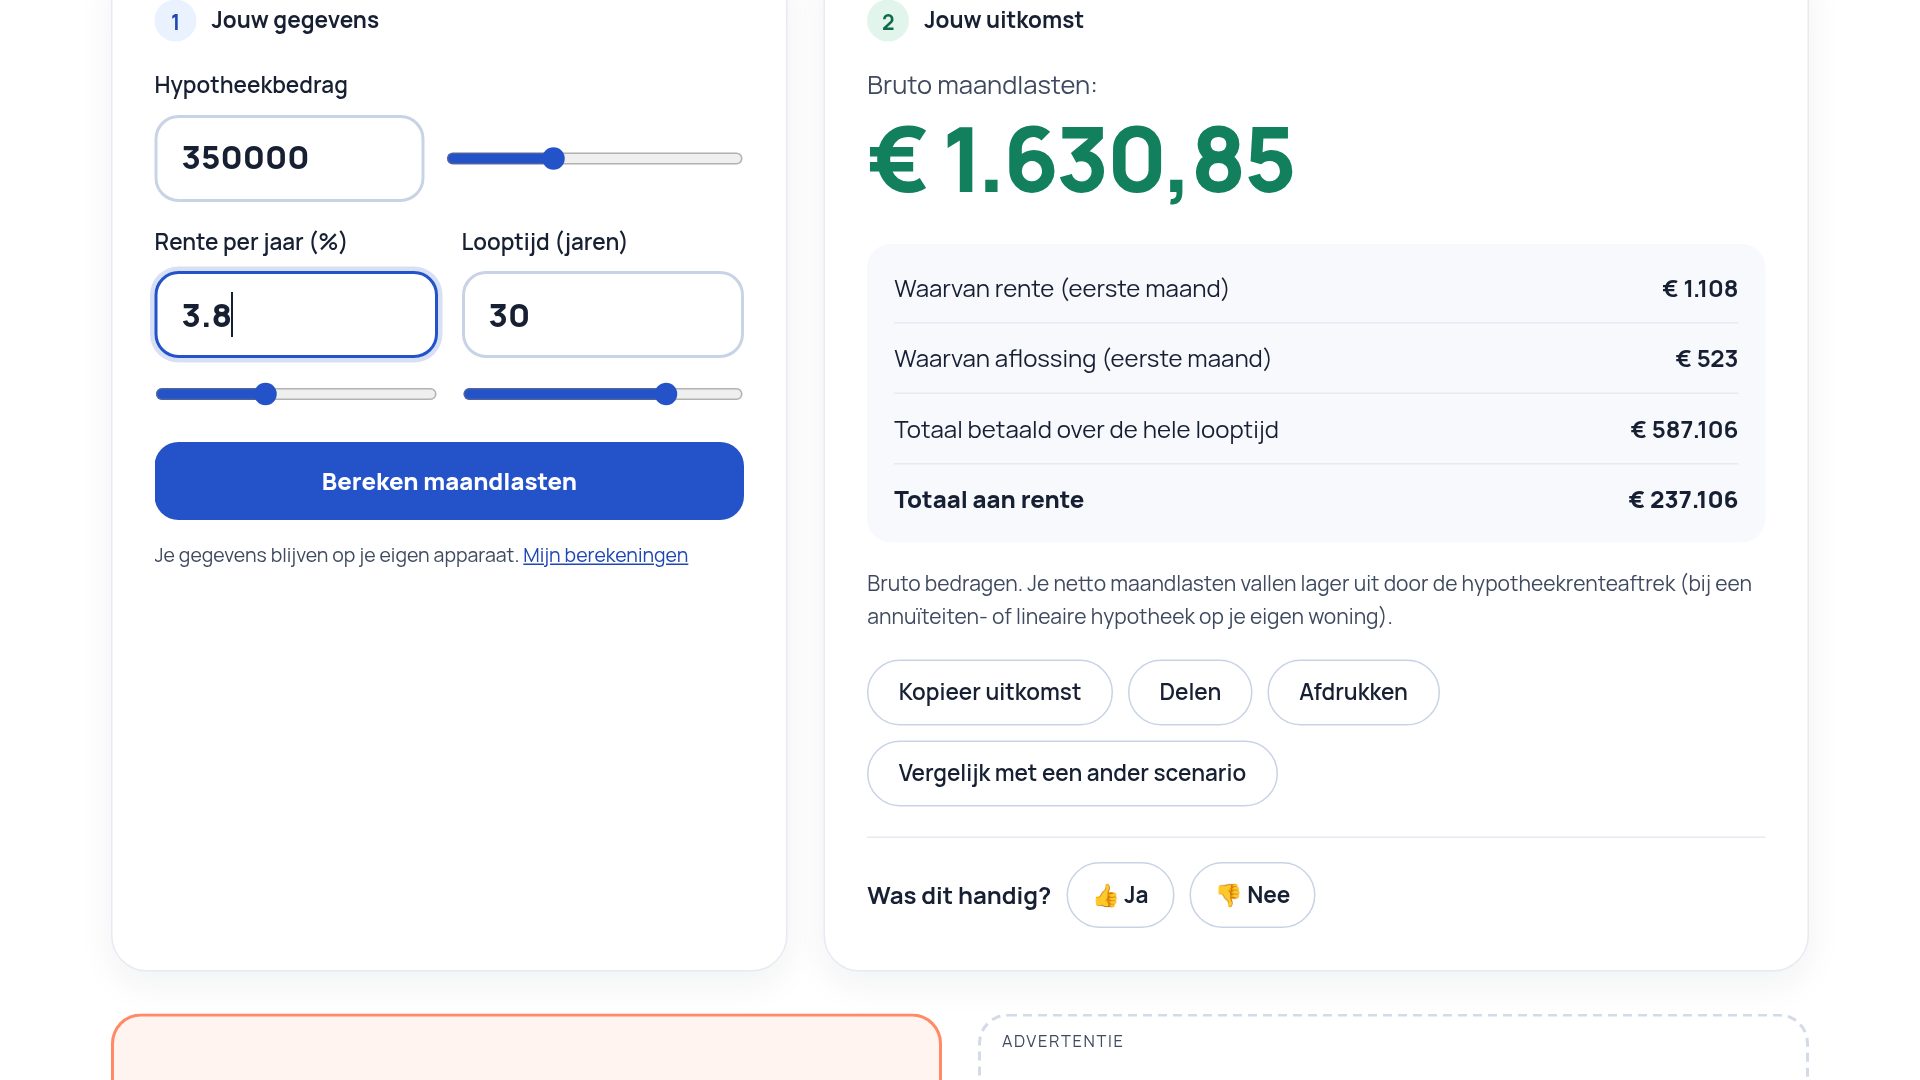
Task: Click the Hypotheekbedrag slider handle
Action: click(x=554, y=158)
